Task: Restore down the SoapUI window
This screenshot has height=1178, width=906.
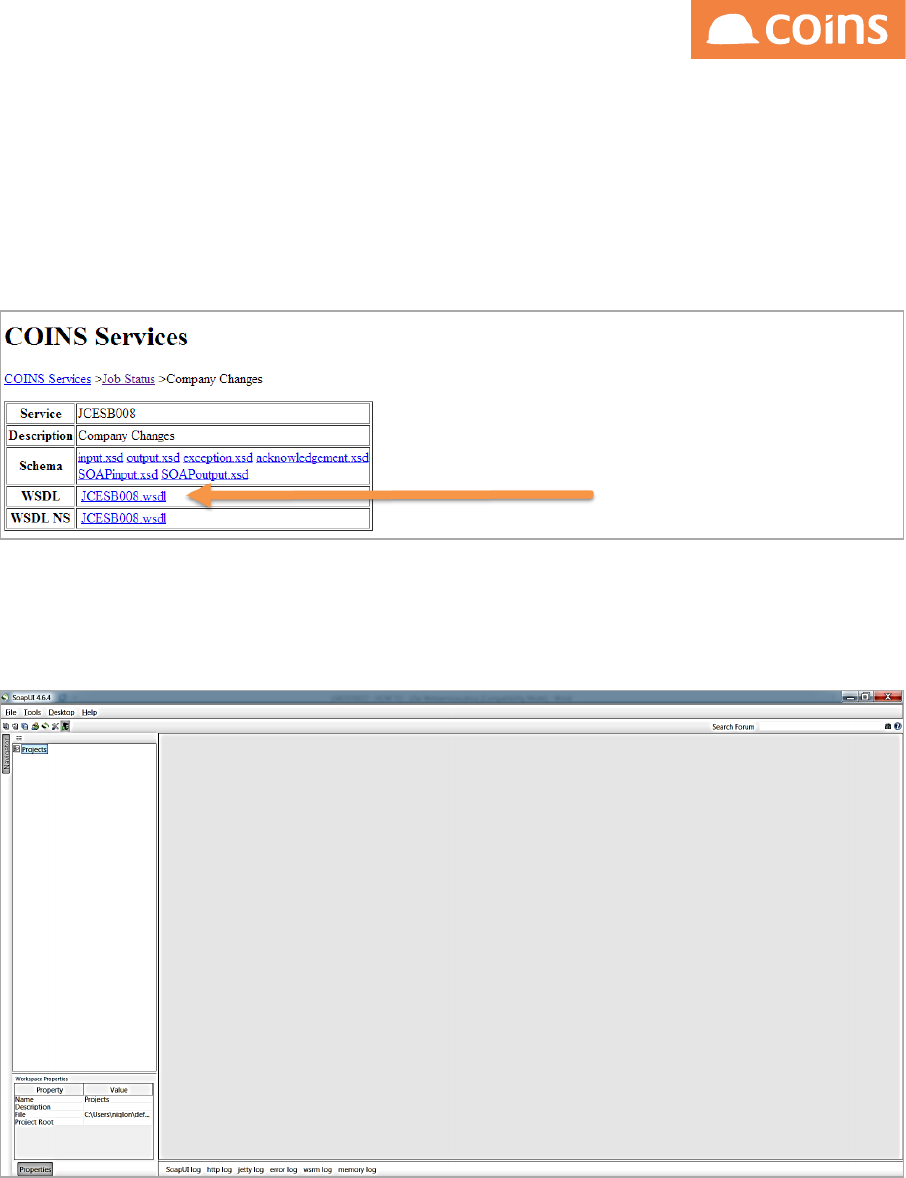Action: (x=865, y=697)
